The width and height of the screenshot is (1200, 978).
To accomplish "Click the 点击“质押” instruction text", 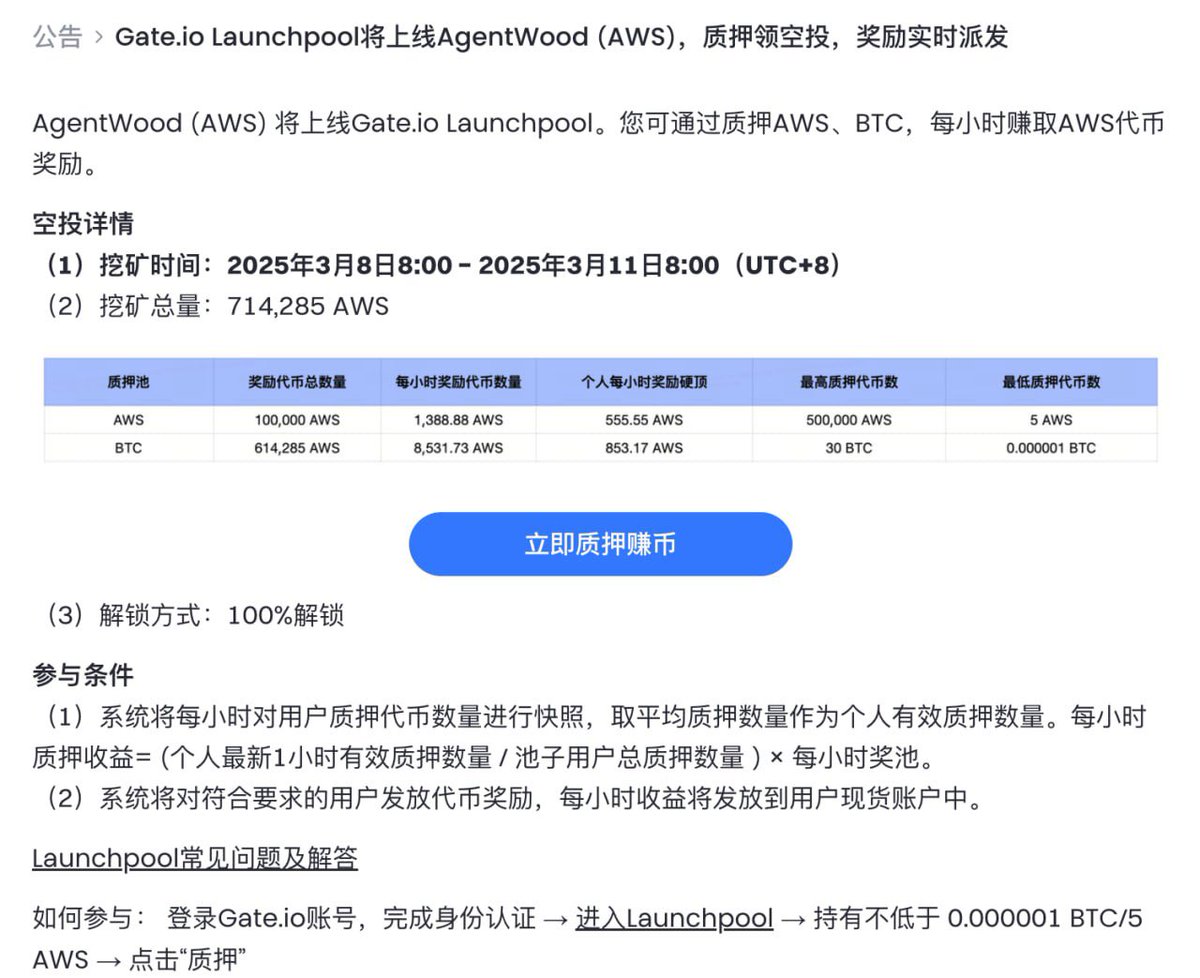I will [x=186, y=960].
